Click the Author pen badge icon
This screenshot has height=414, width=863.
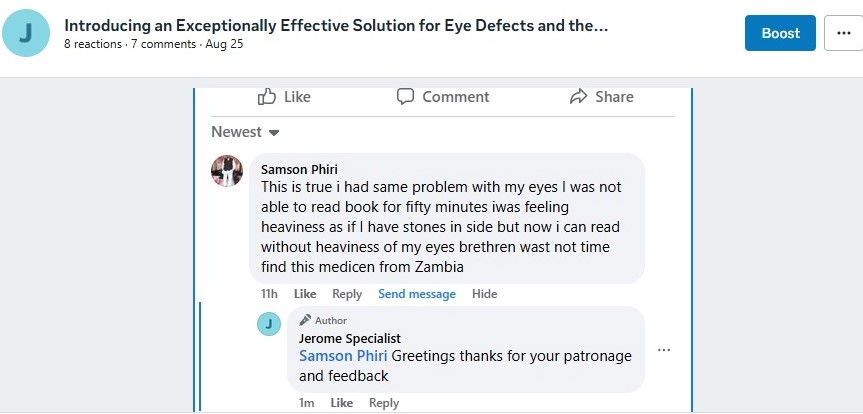pos(305,320)
